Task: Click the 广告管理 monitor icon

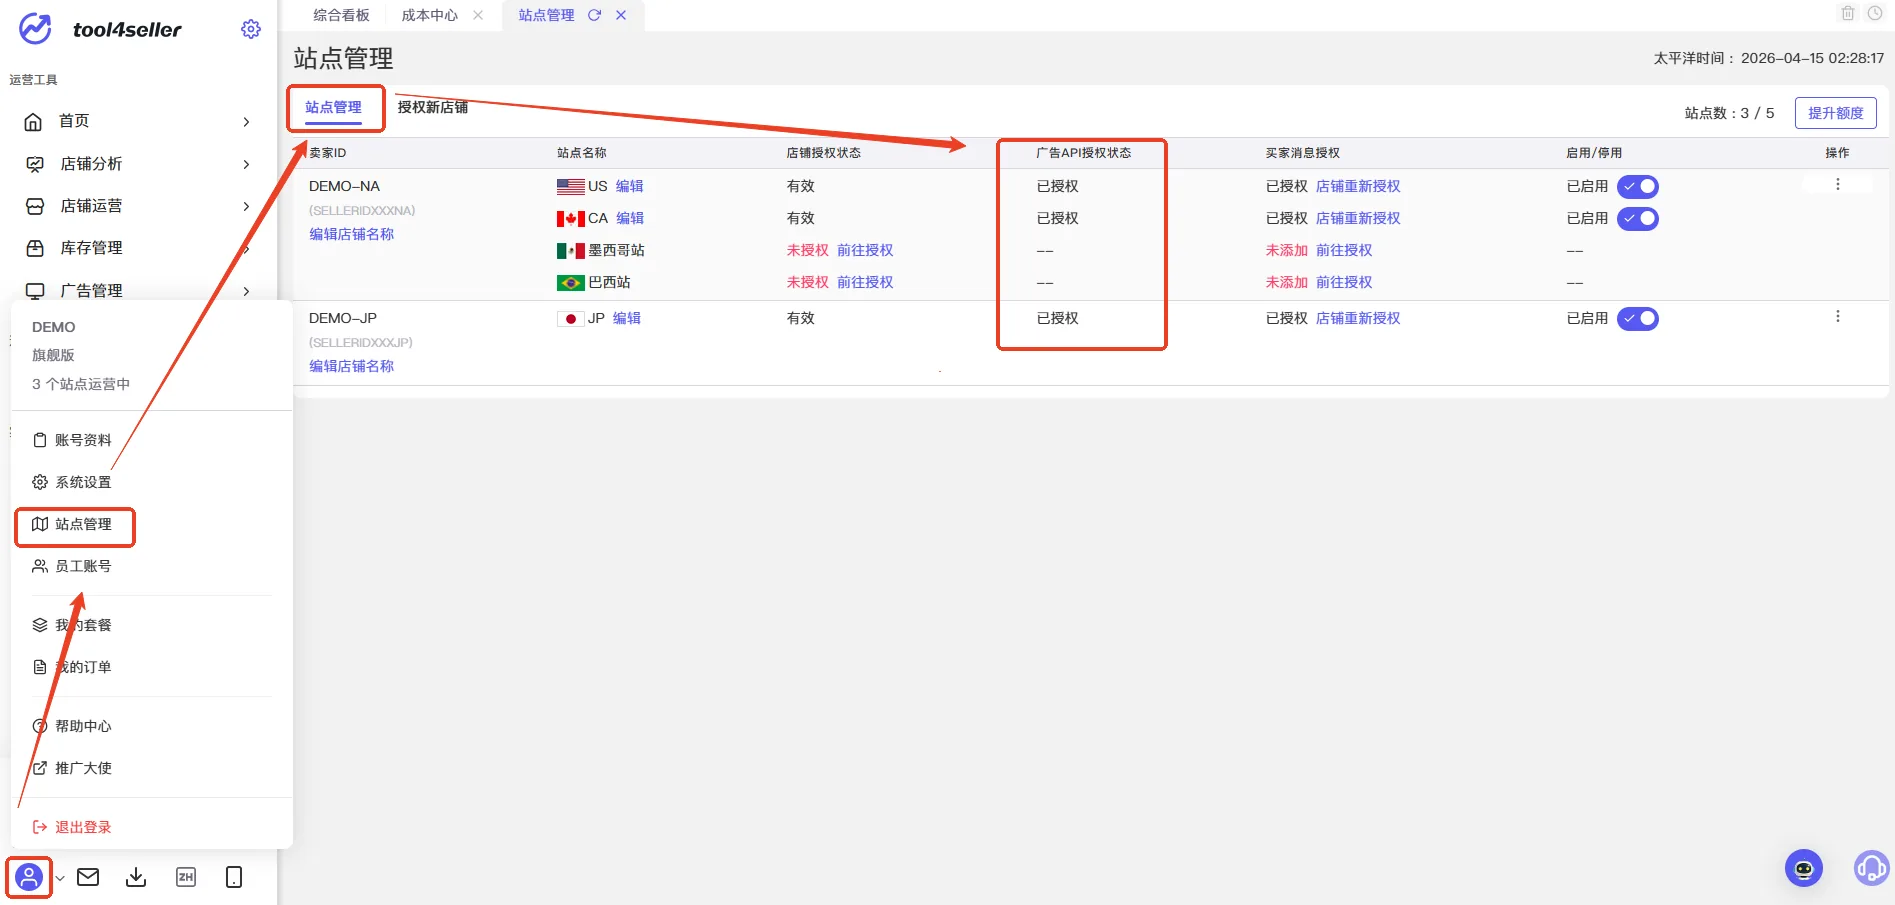Action: click(x=35, y=290)
